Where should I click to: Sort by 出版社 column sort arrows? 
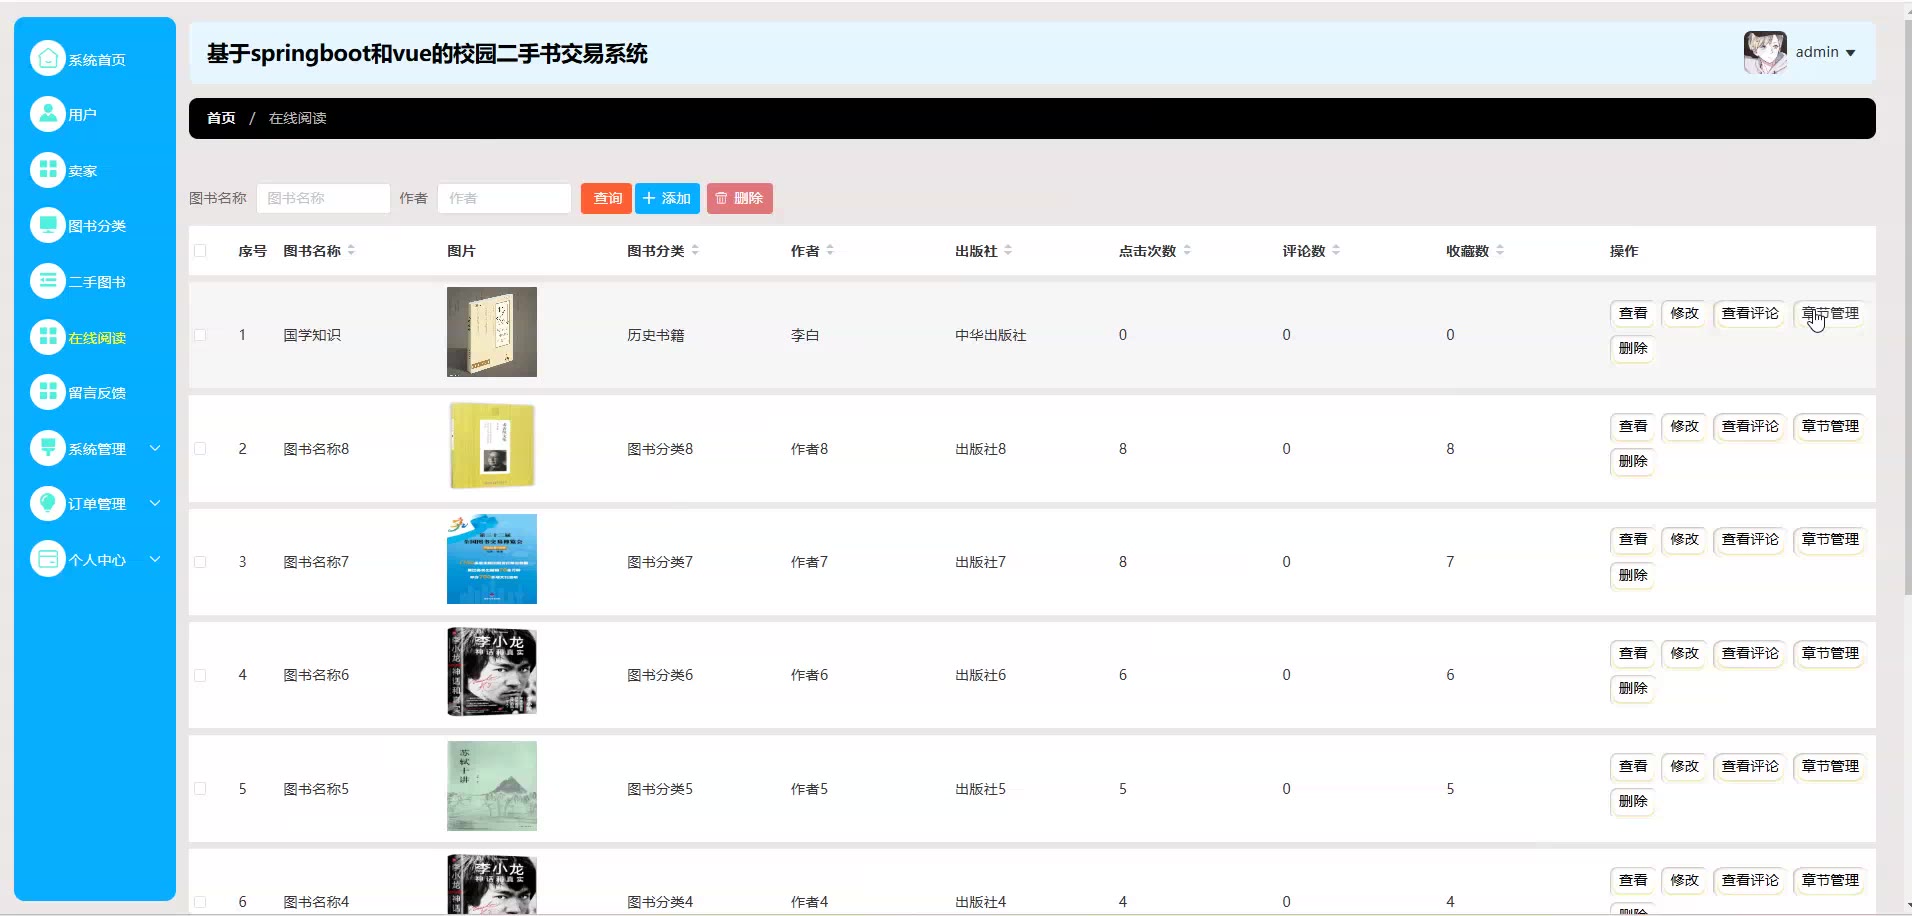1008,250
